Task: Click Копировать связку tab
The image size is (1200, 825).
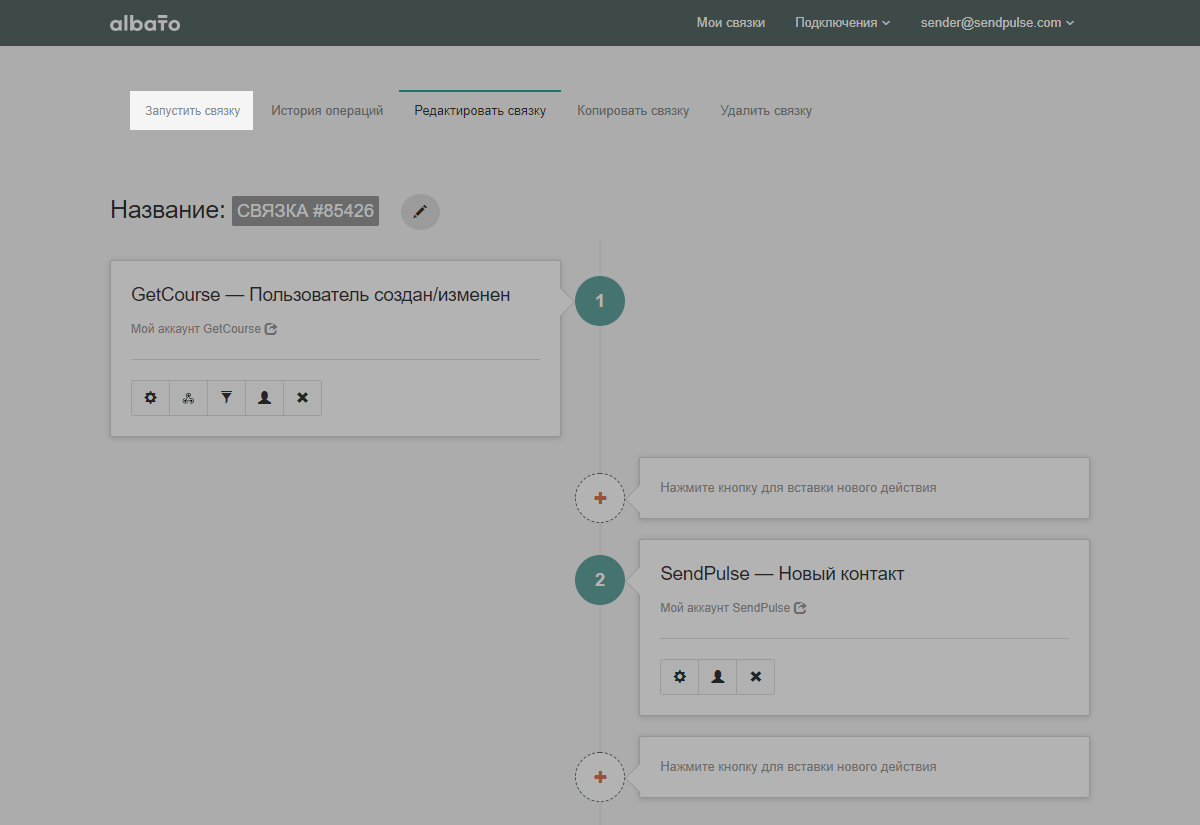Action: tap(633, 111)
